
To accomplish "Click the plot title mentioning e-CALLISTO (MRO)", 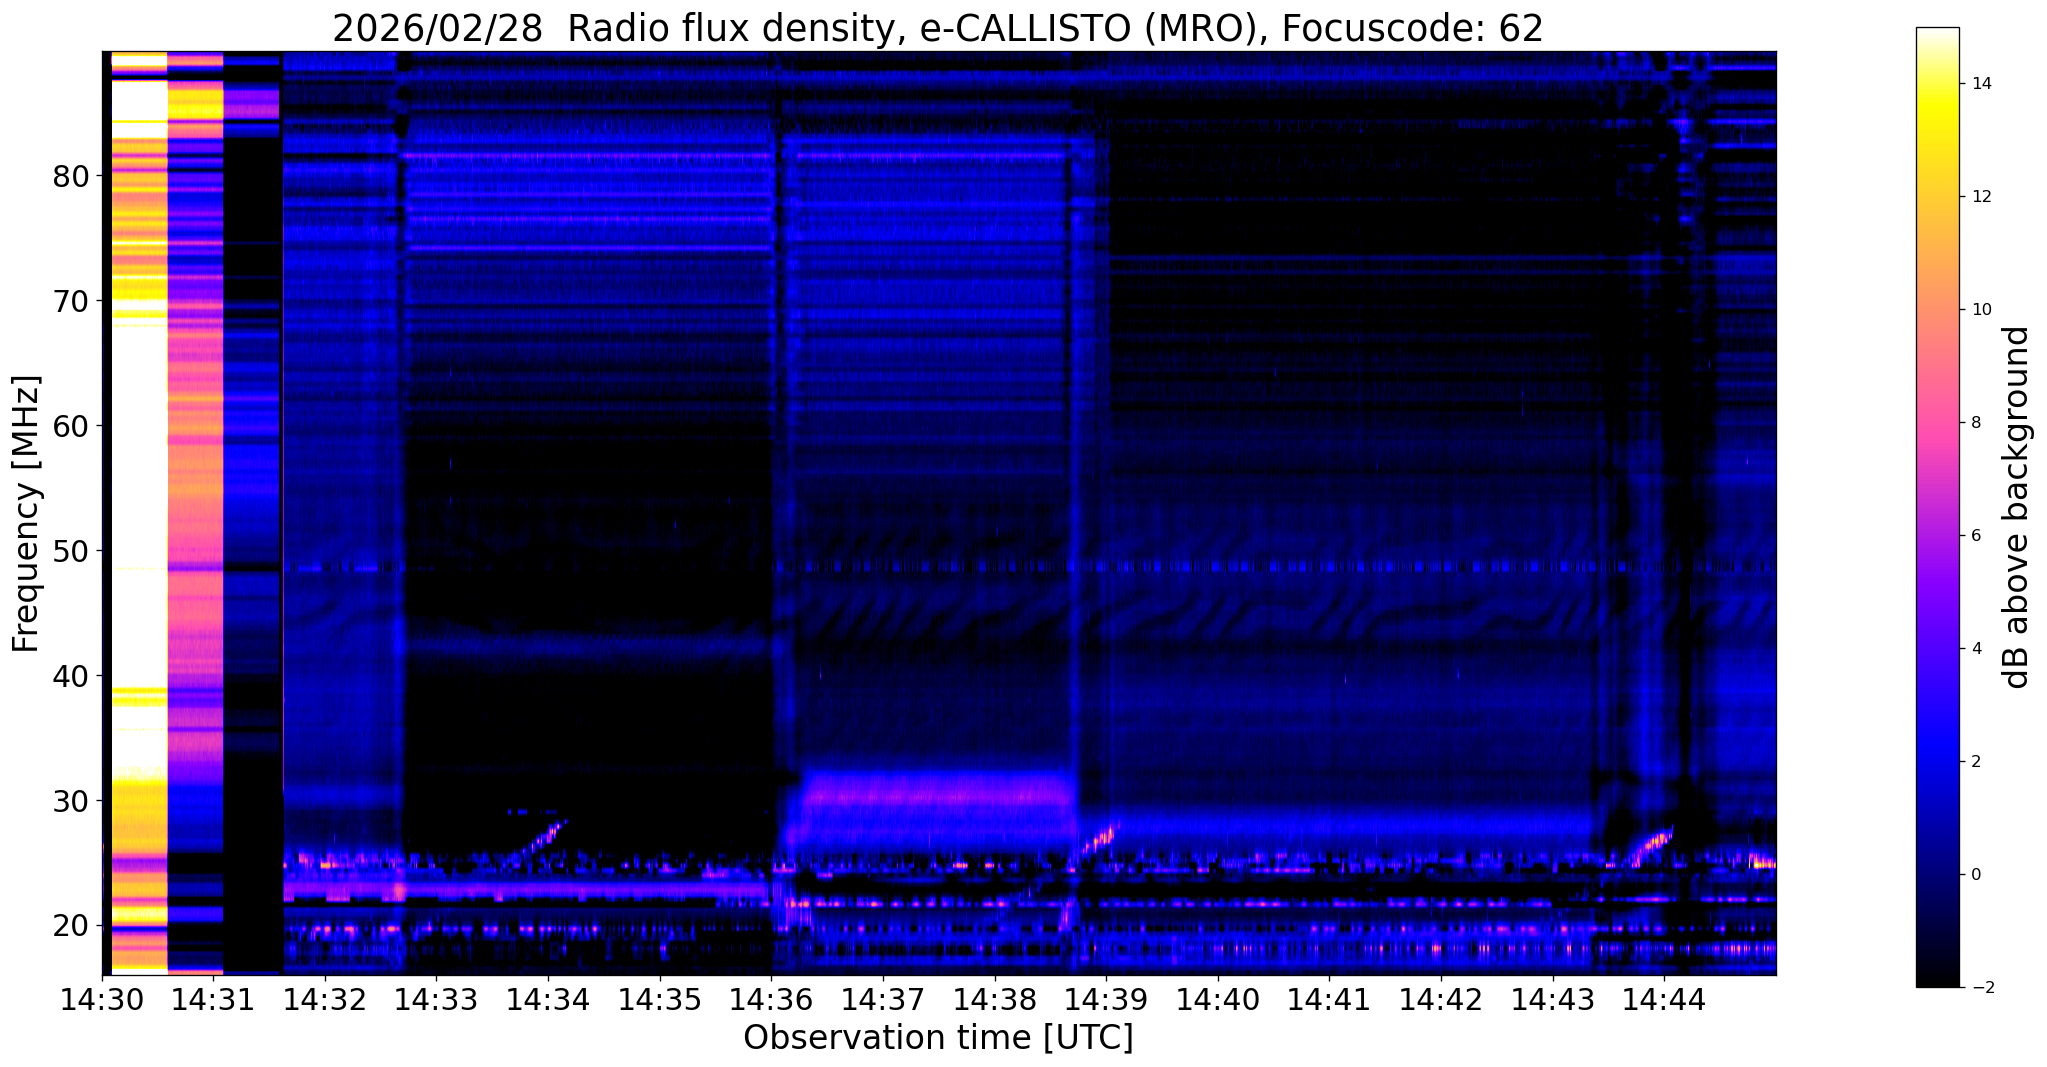I will tap(938, 28).
